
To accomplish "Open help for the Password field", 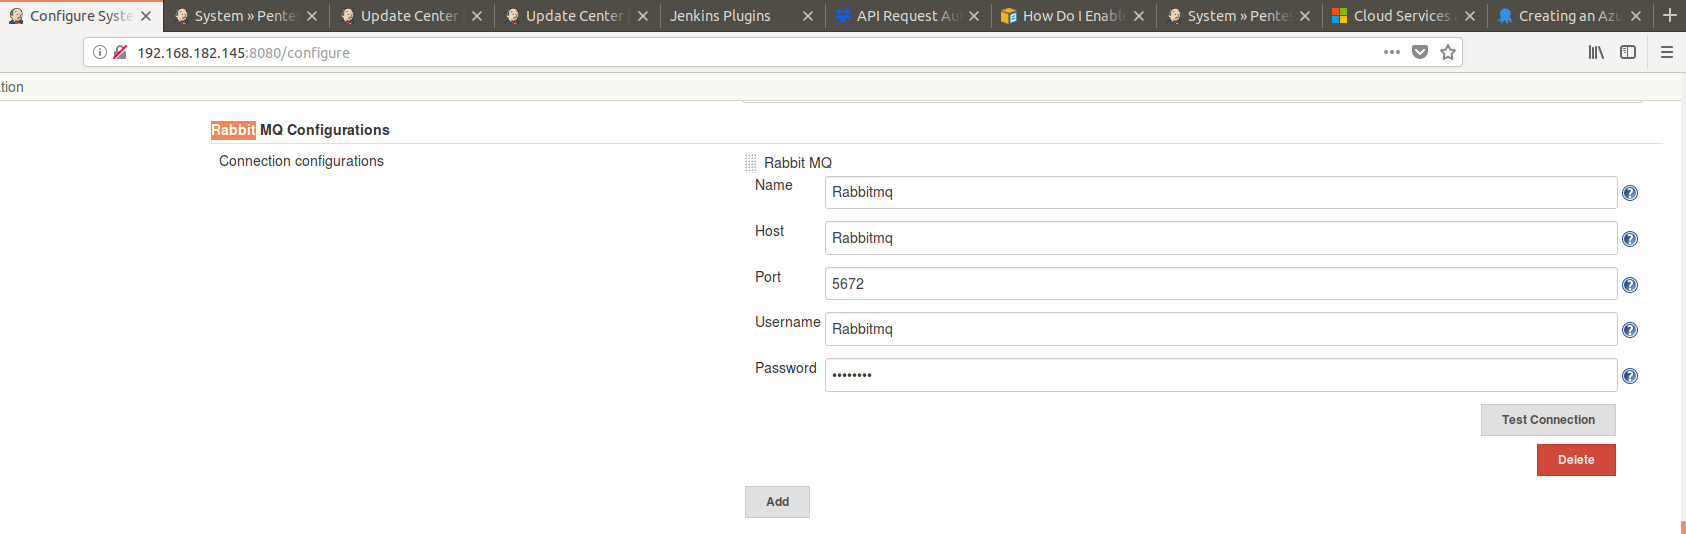I will [1629, 376].
